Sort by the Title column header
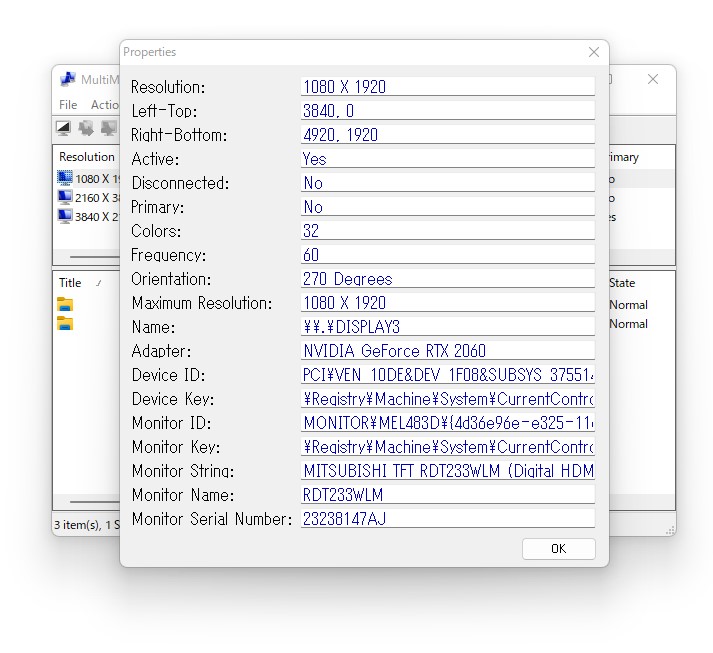This screenshot has height=653, width=713. point(70,283)
